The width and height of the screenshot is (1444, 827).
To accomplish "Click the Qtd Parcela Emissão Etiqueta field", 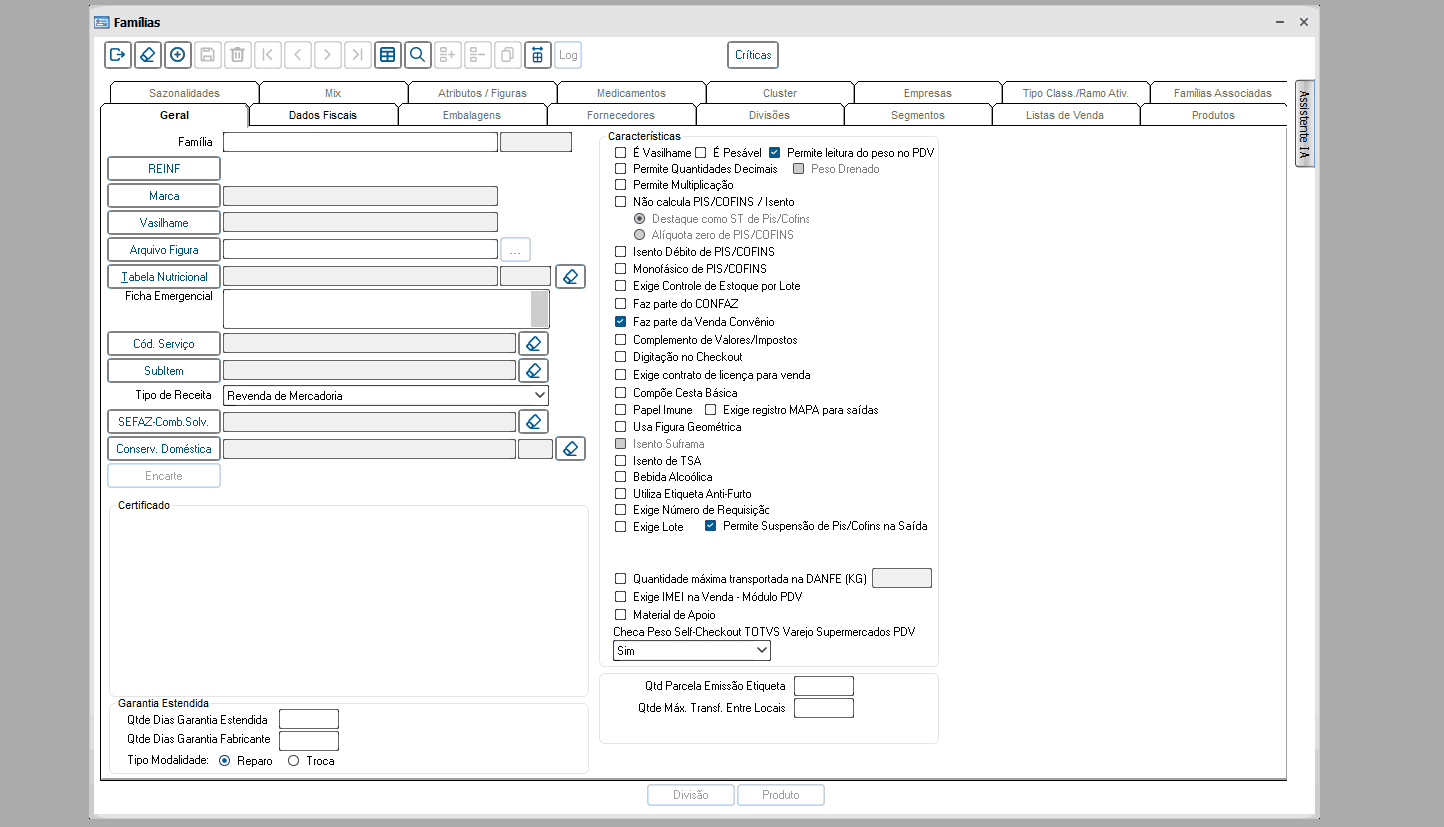I will coord(824,686).
